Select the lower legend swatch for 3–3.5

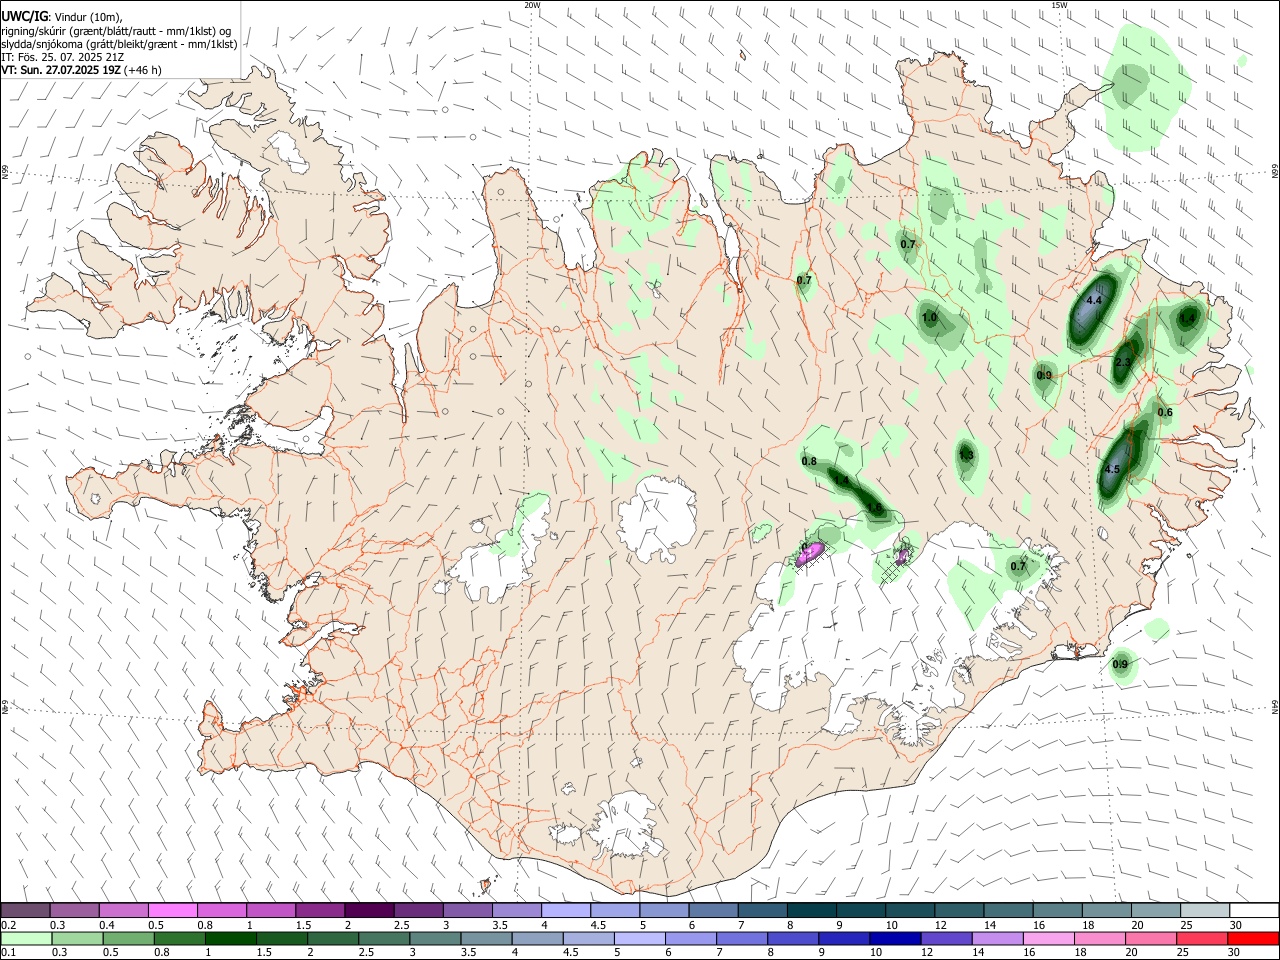435,938
